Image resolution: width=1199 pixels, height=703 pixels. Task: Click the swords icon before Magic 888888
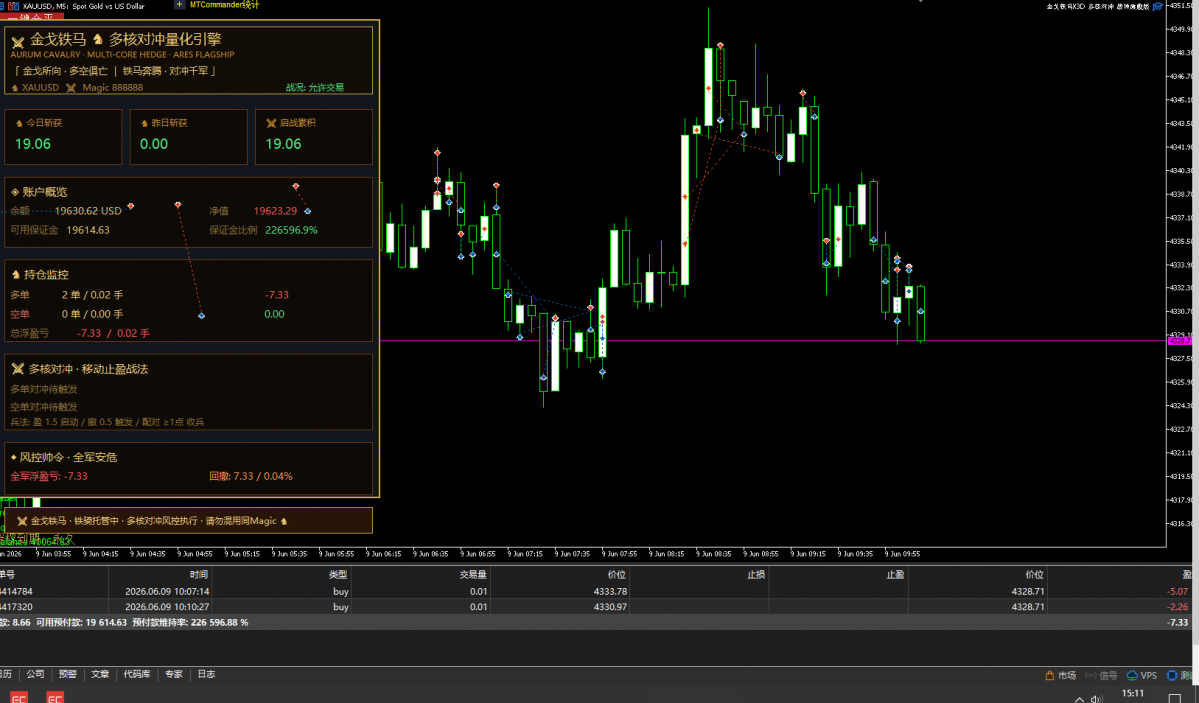pyautogui.click(x=71, y=88)
